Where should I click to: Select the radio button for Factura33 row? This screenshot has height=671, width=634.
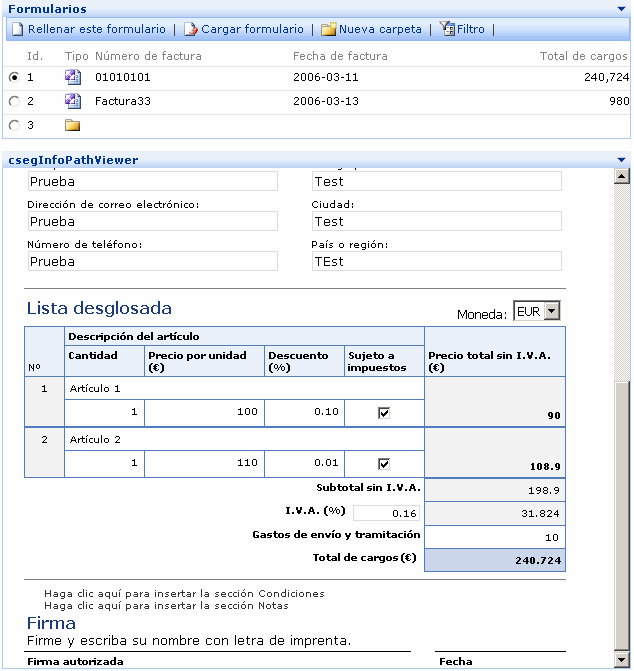point(14,101)
